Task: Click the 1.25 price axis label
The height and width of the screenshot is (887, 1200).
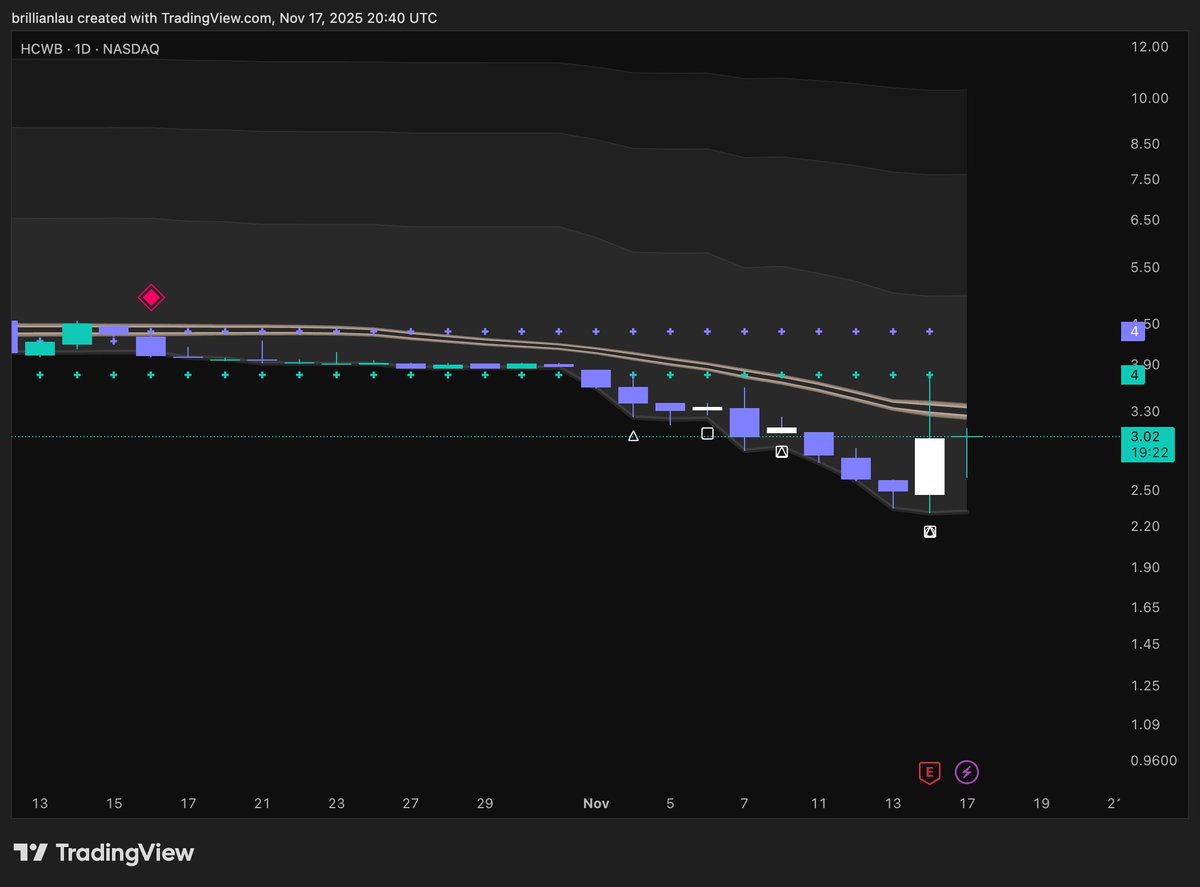Action: click(1145, 685)
